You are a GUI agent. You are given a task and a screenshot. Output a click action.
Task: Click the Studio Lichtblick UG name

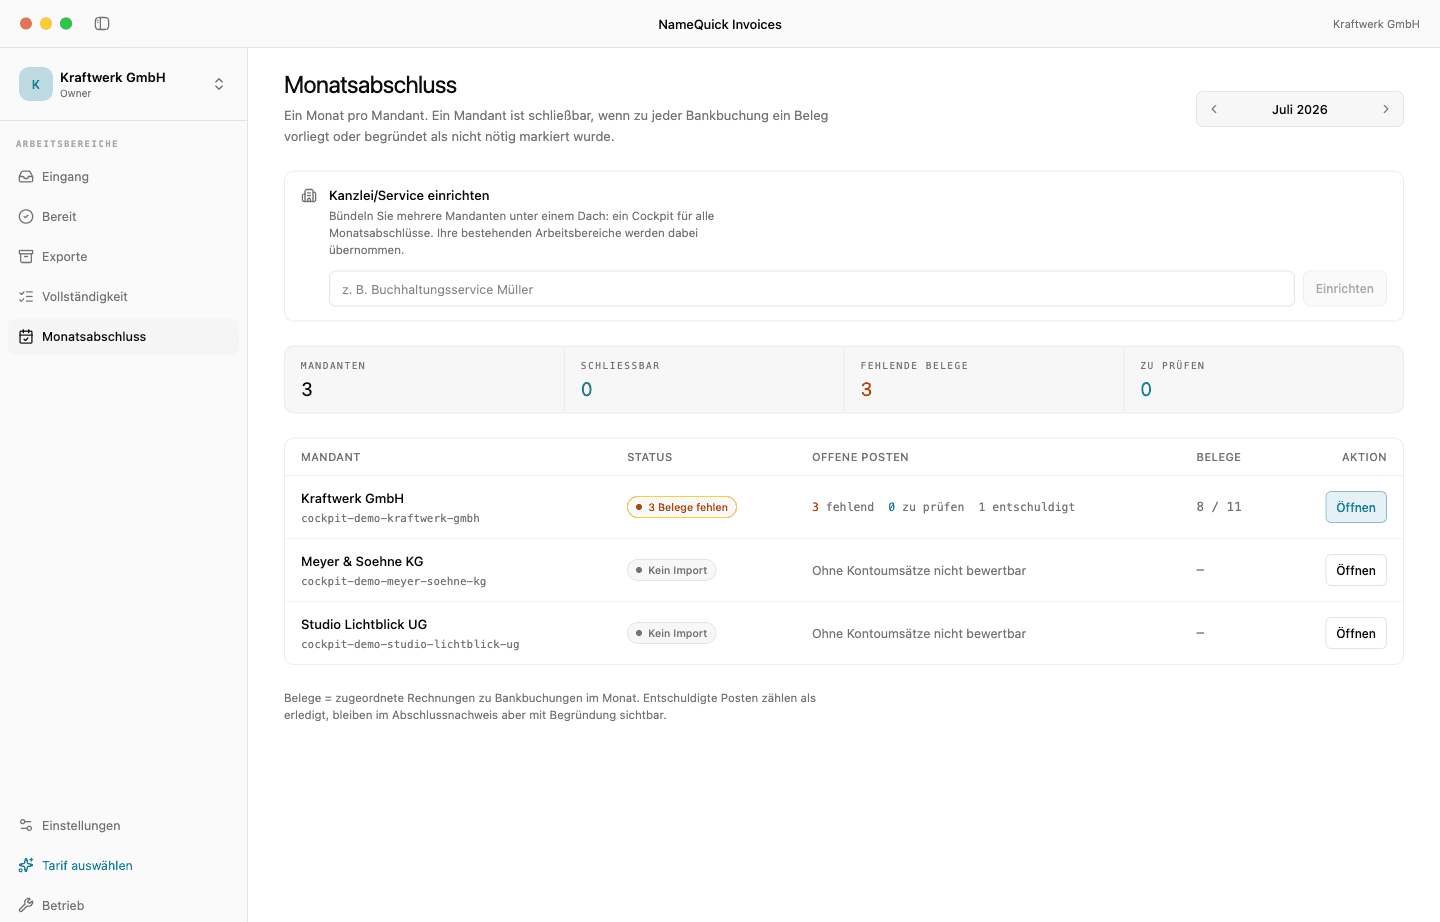pos(364,624)
